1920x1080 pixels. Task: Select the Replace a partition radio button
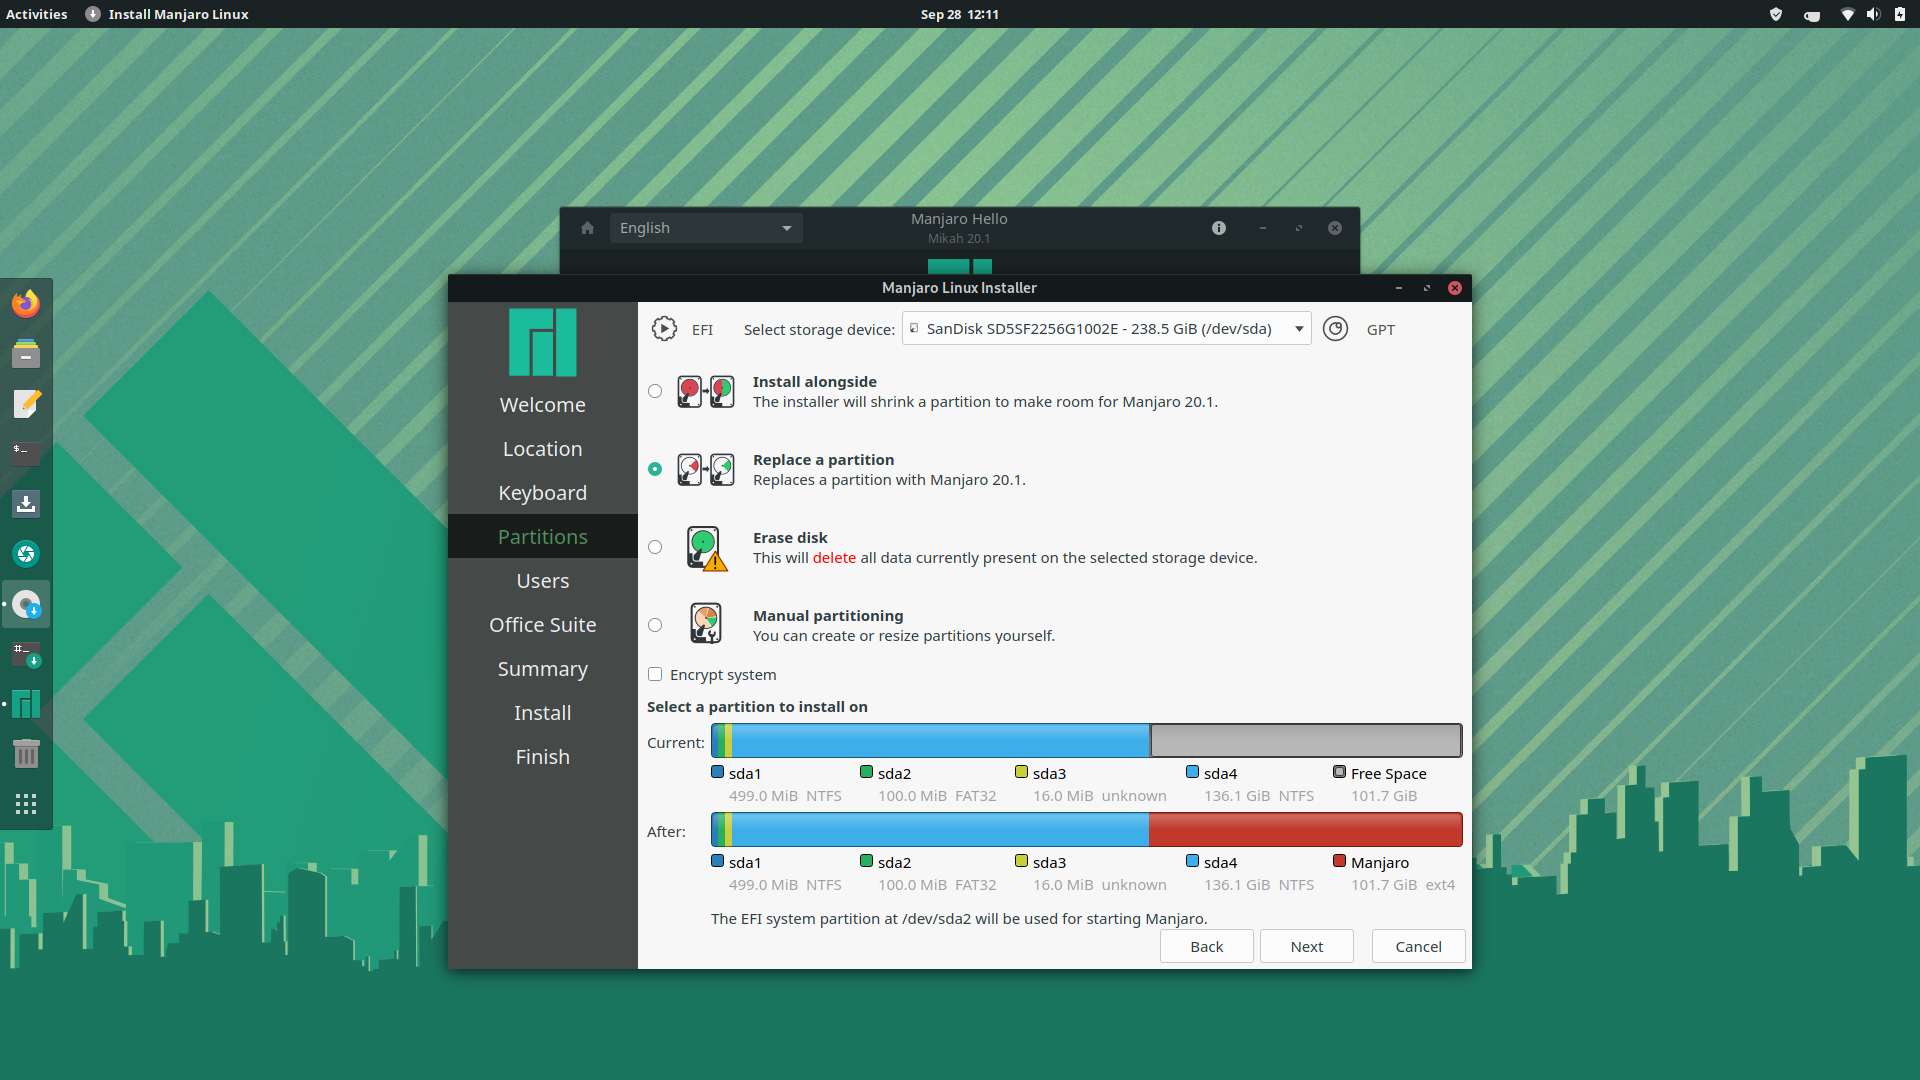655,469
